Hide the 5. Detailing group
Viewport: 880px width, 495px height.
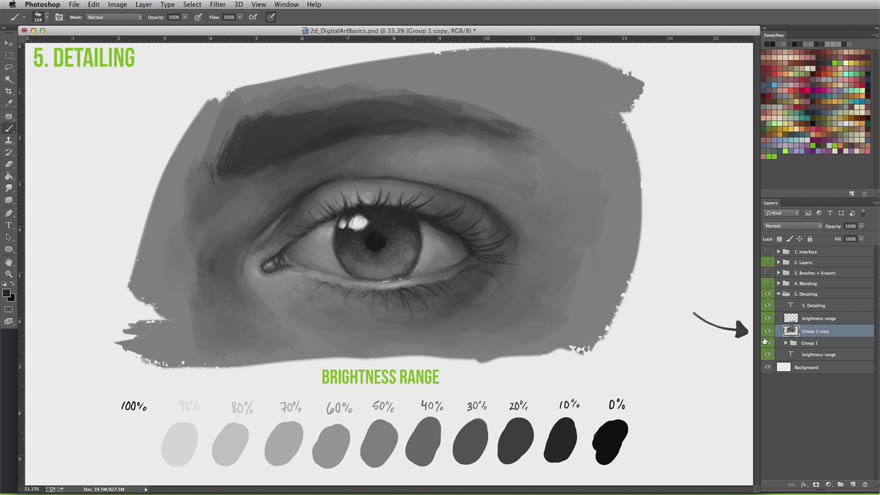click(767, 294)
